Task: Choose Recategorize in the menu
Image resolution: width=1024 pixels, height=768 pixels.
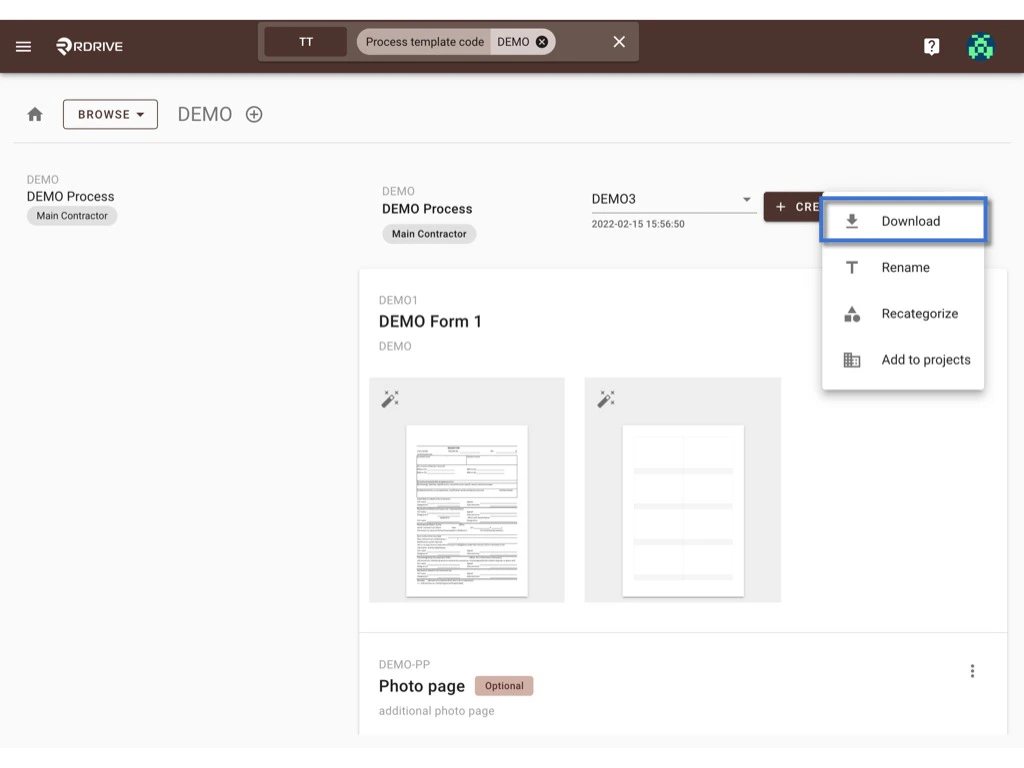Action: [919, 313]
